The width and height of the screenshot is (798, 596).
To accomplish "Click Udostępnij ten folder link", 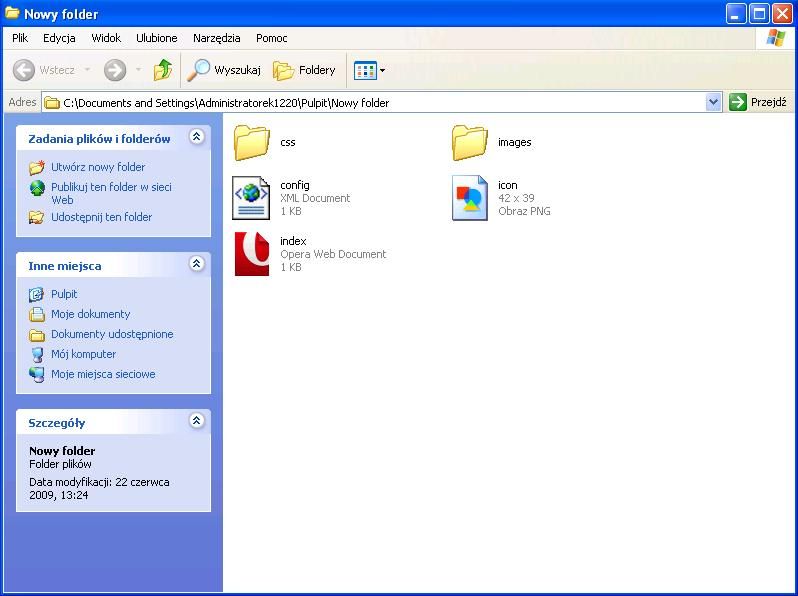I will (x=101, y=217).
